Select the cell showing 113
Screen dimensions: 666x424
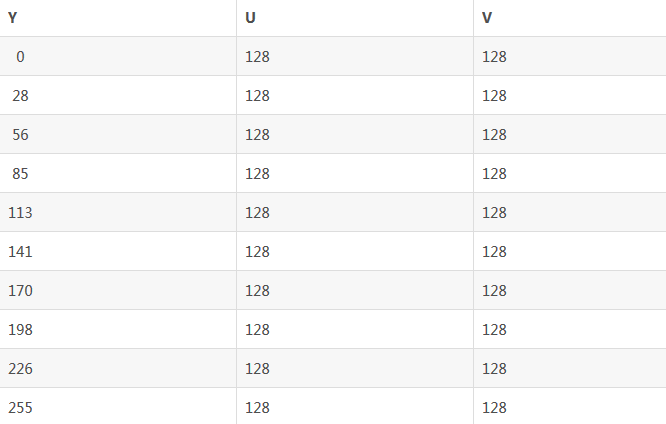pyautogui.click(x=20, y=213)
